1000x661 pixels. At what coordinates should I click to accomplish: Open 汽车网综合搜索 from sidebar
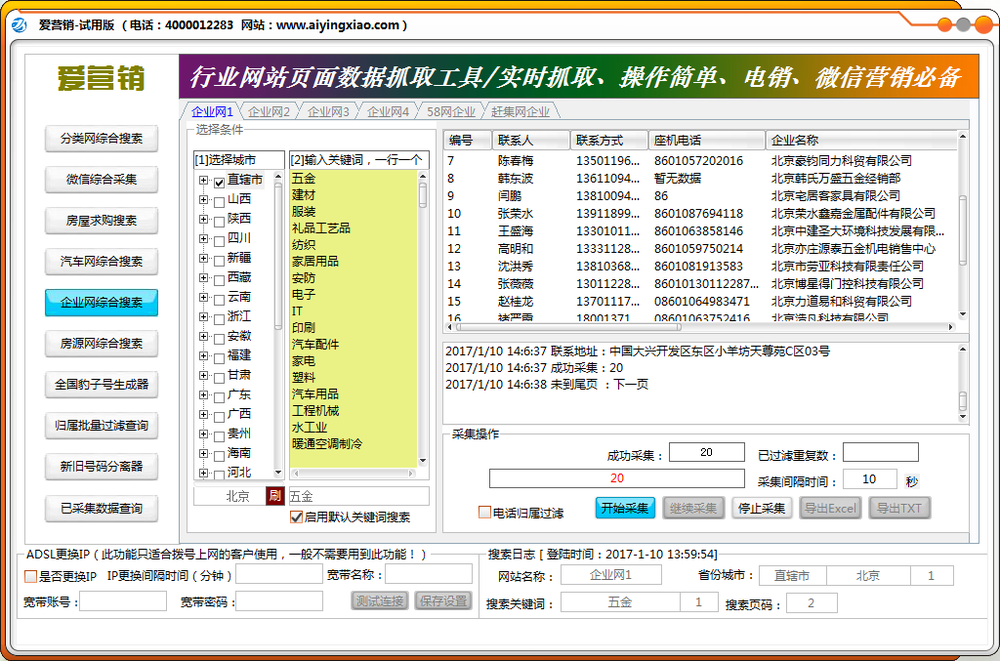click(x=101, y=262)
